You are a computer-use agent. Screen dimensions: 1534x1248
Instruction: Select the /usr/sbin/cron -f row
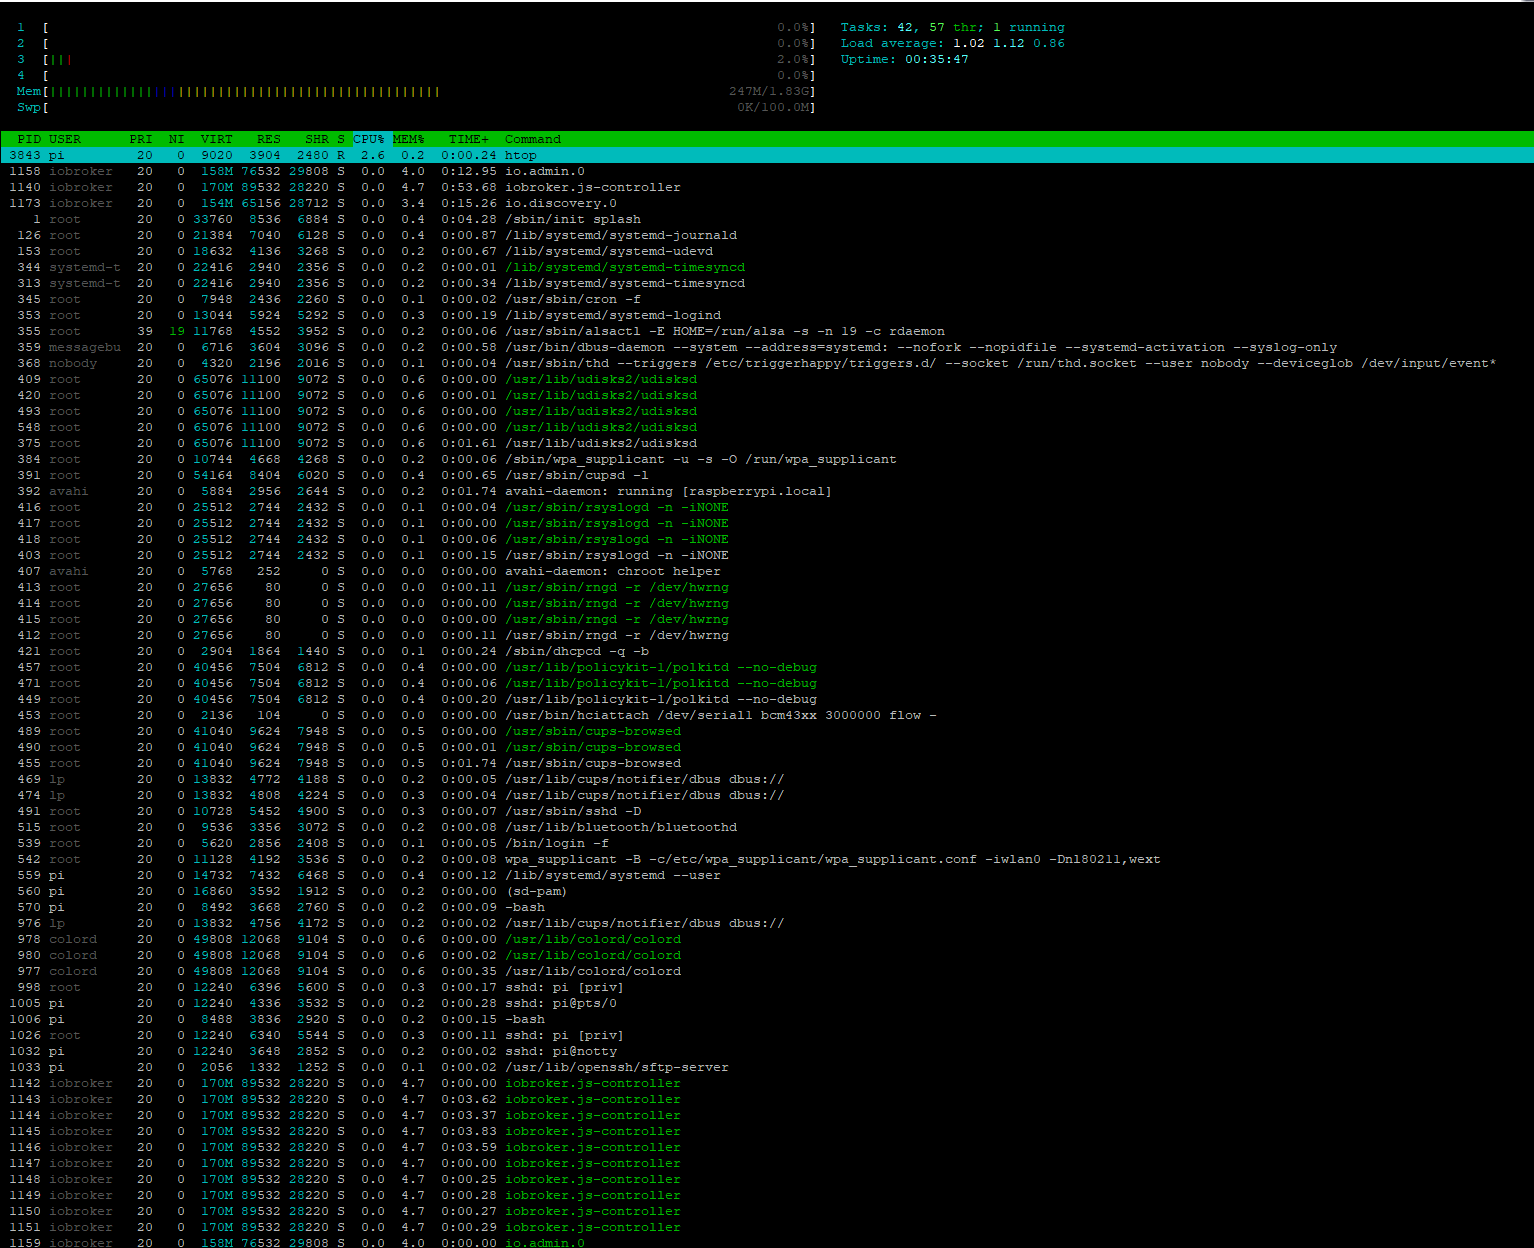(x=767, y=299)
